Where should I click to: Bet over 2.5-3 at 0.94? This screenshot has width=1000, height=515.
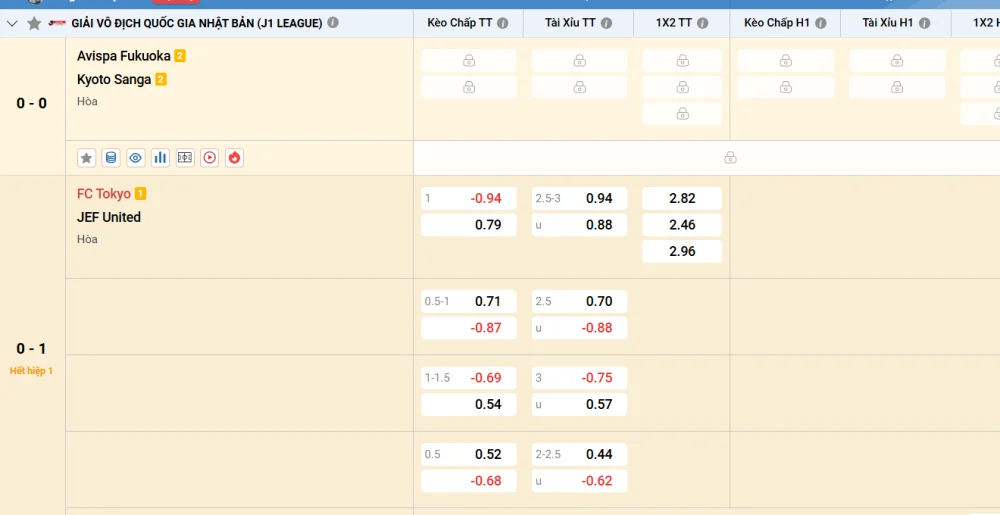coord(579,198)
